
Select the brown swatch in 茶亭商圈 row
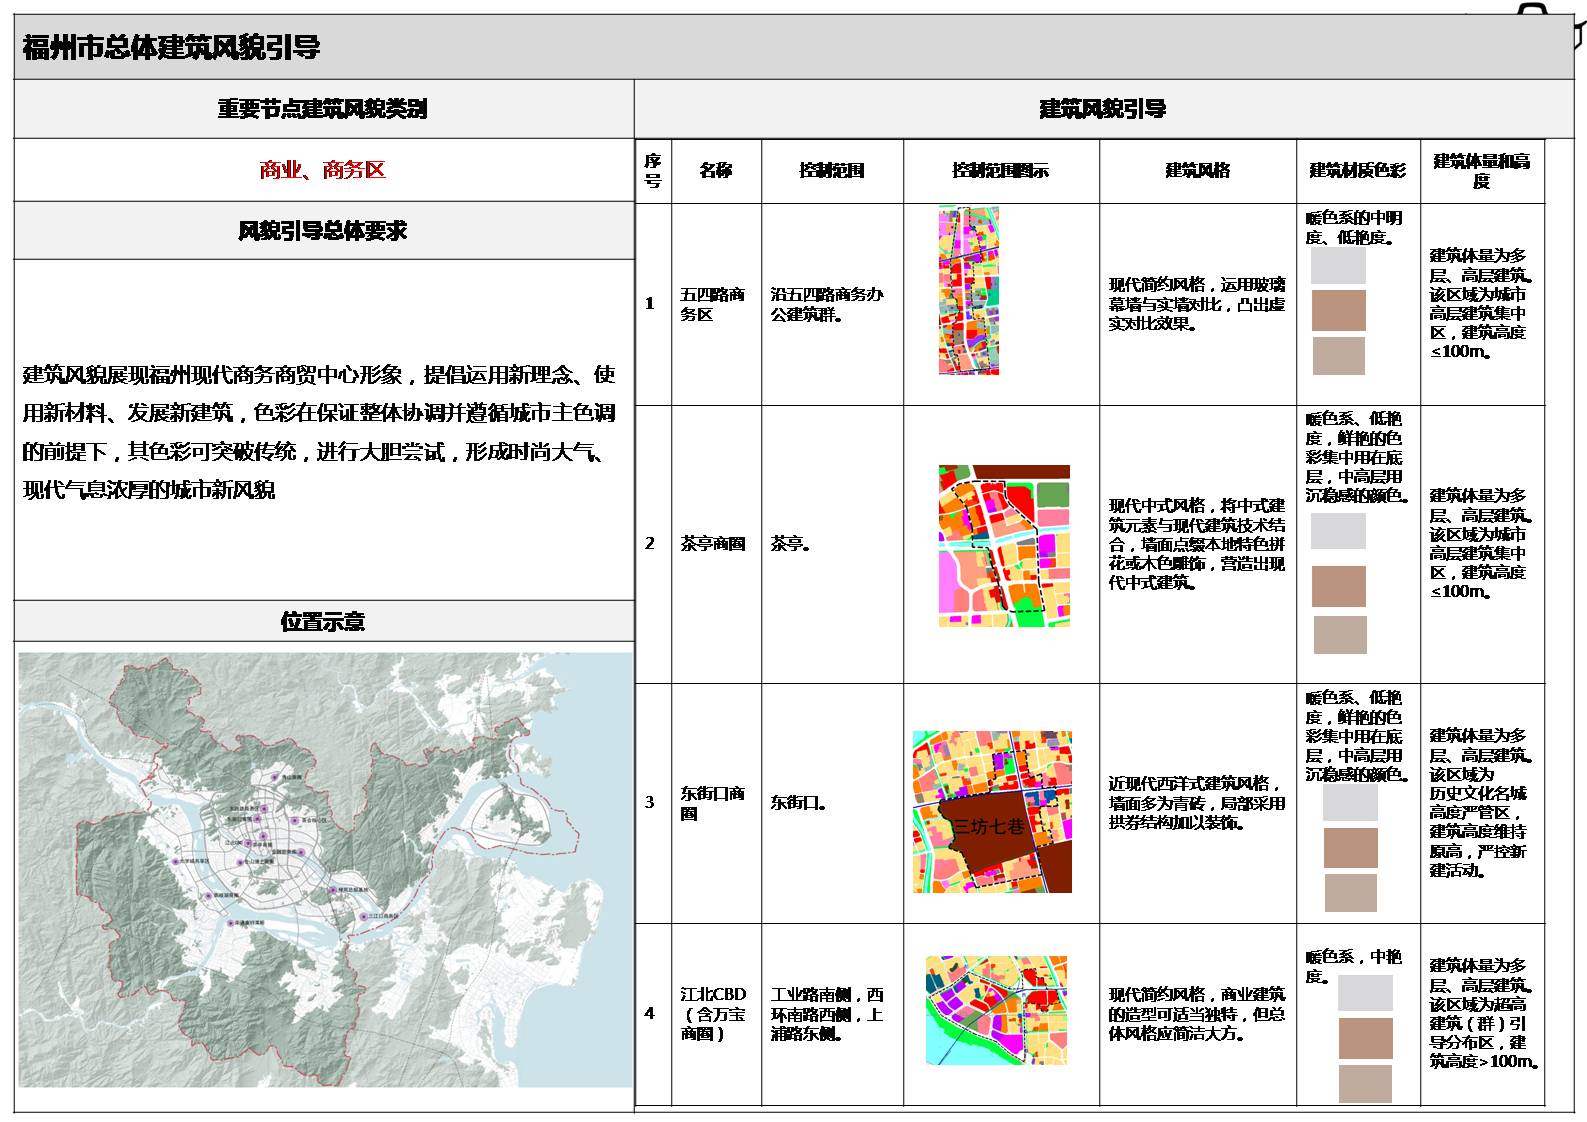point(1338,586)
